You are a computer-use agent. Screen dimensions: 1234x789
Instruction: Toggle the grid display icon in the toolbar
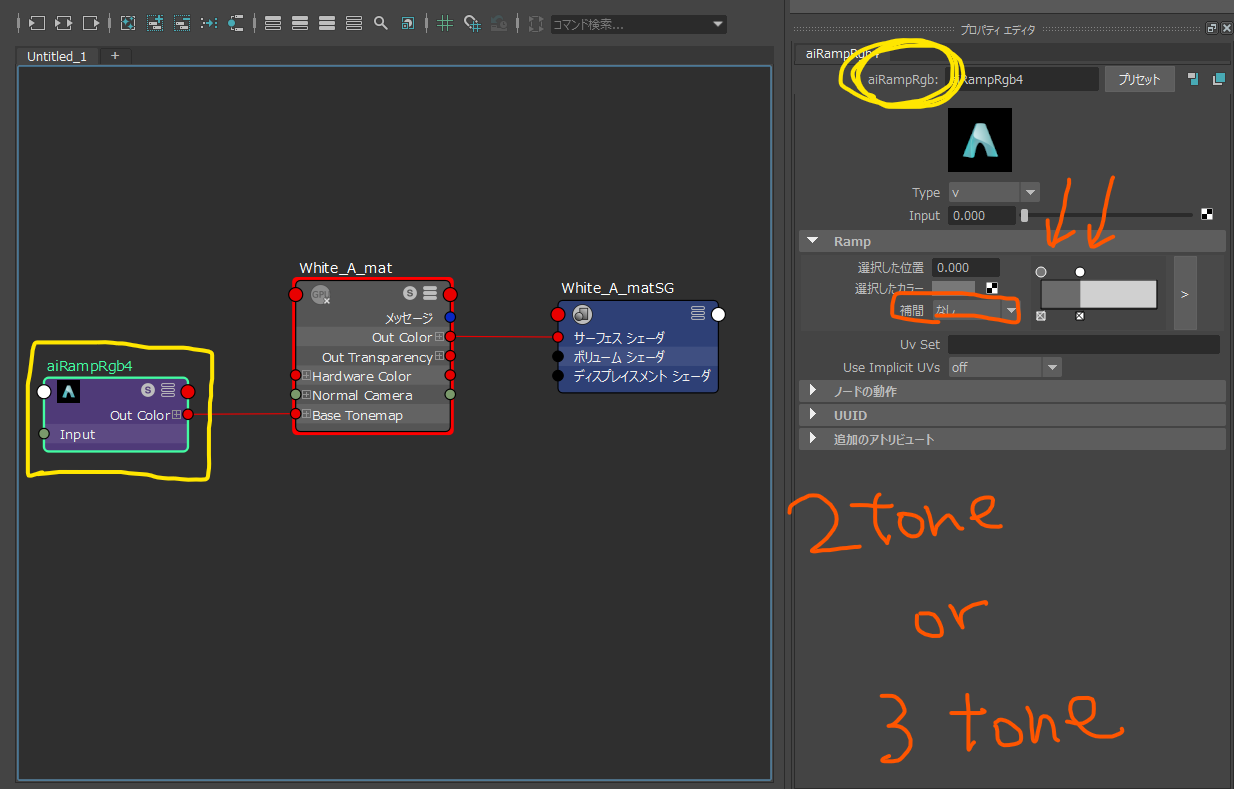click(x=445, y=23)
